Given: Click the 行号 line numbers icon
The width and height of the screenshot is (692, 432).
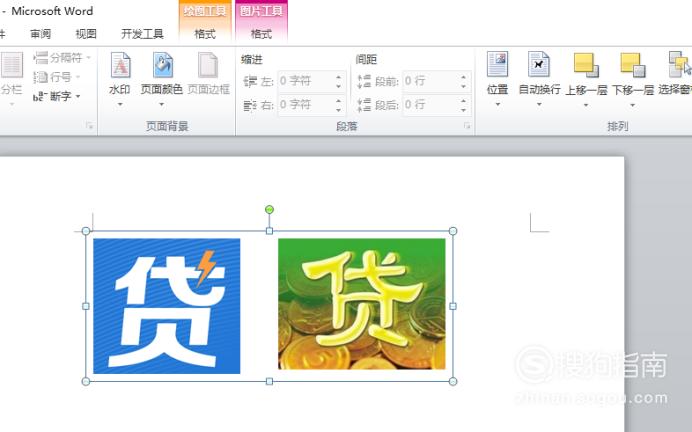Looking at the screenshot, I should tap(41, 77).
